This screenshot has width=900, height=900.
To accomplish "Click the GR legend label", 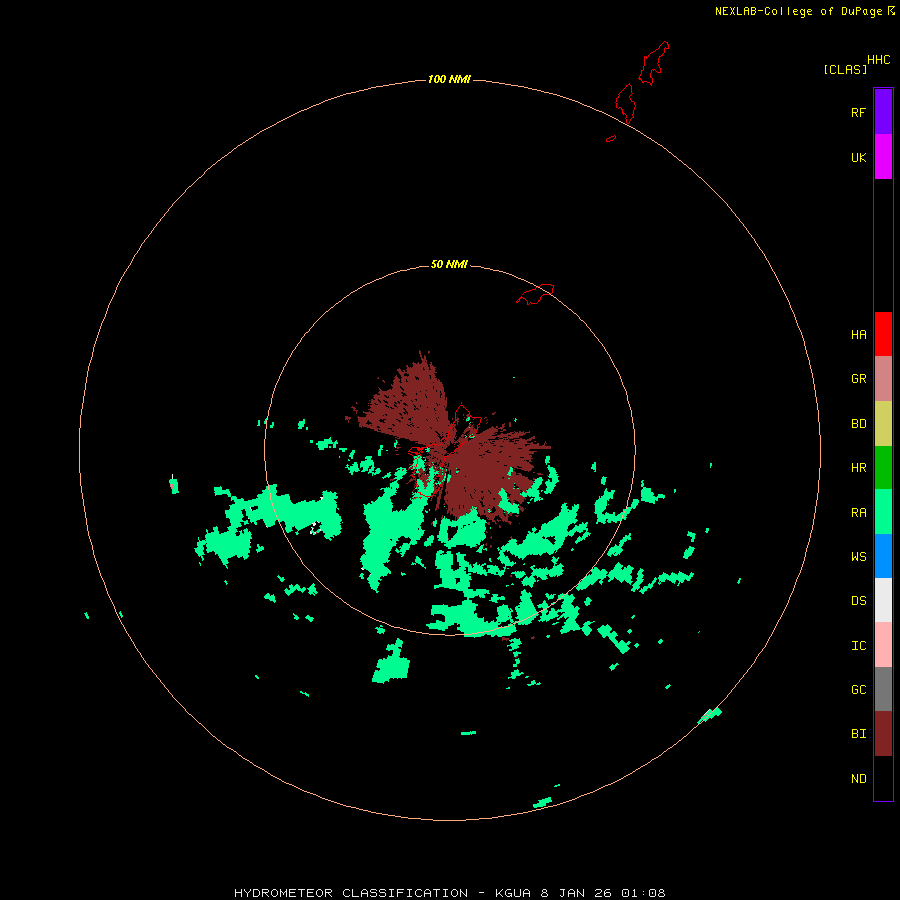I will click(x=858, y=379).
